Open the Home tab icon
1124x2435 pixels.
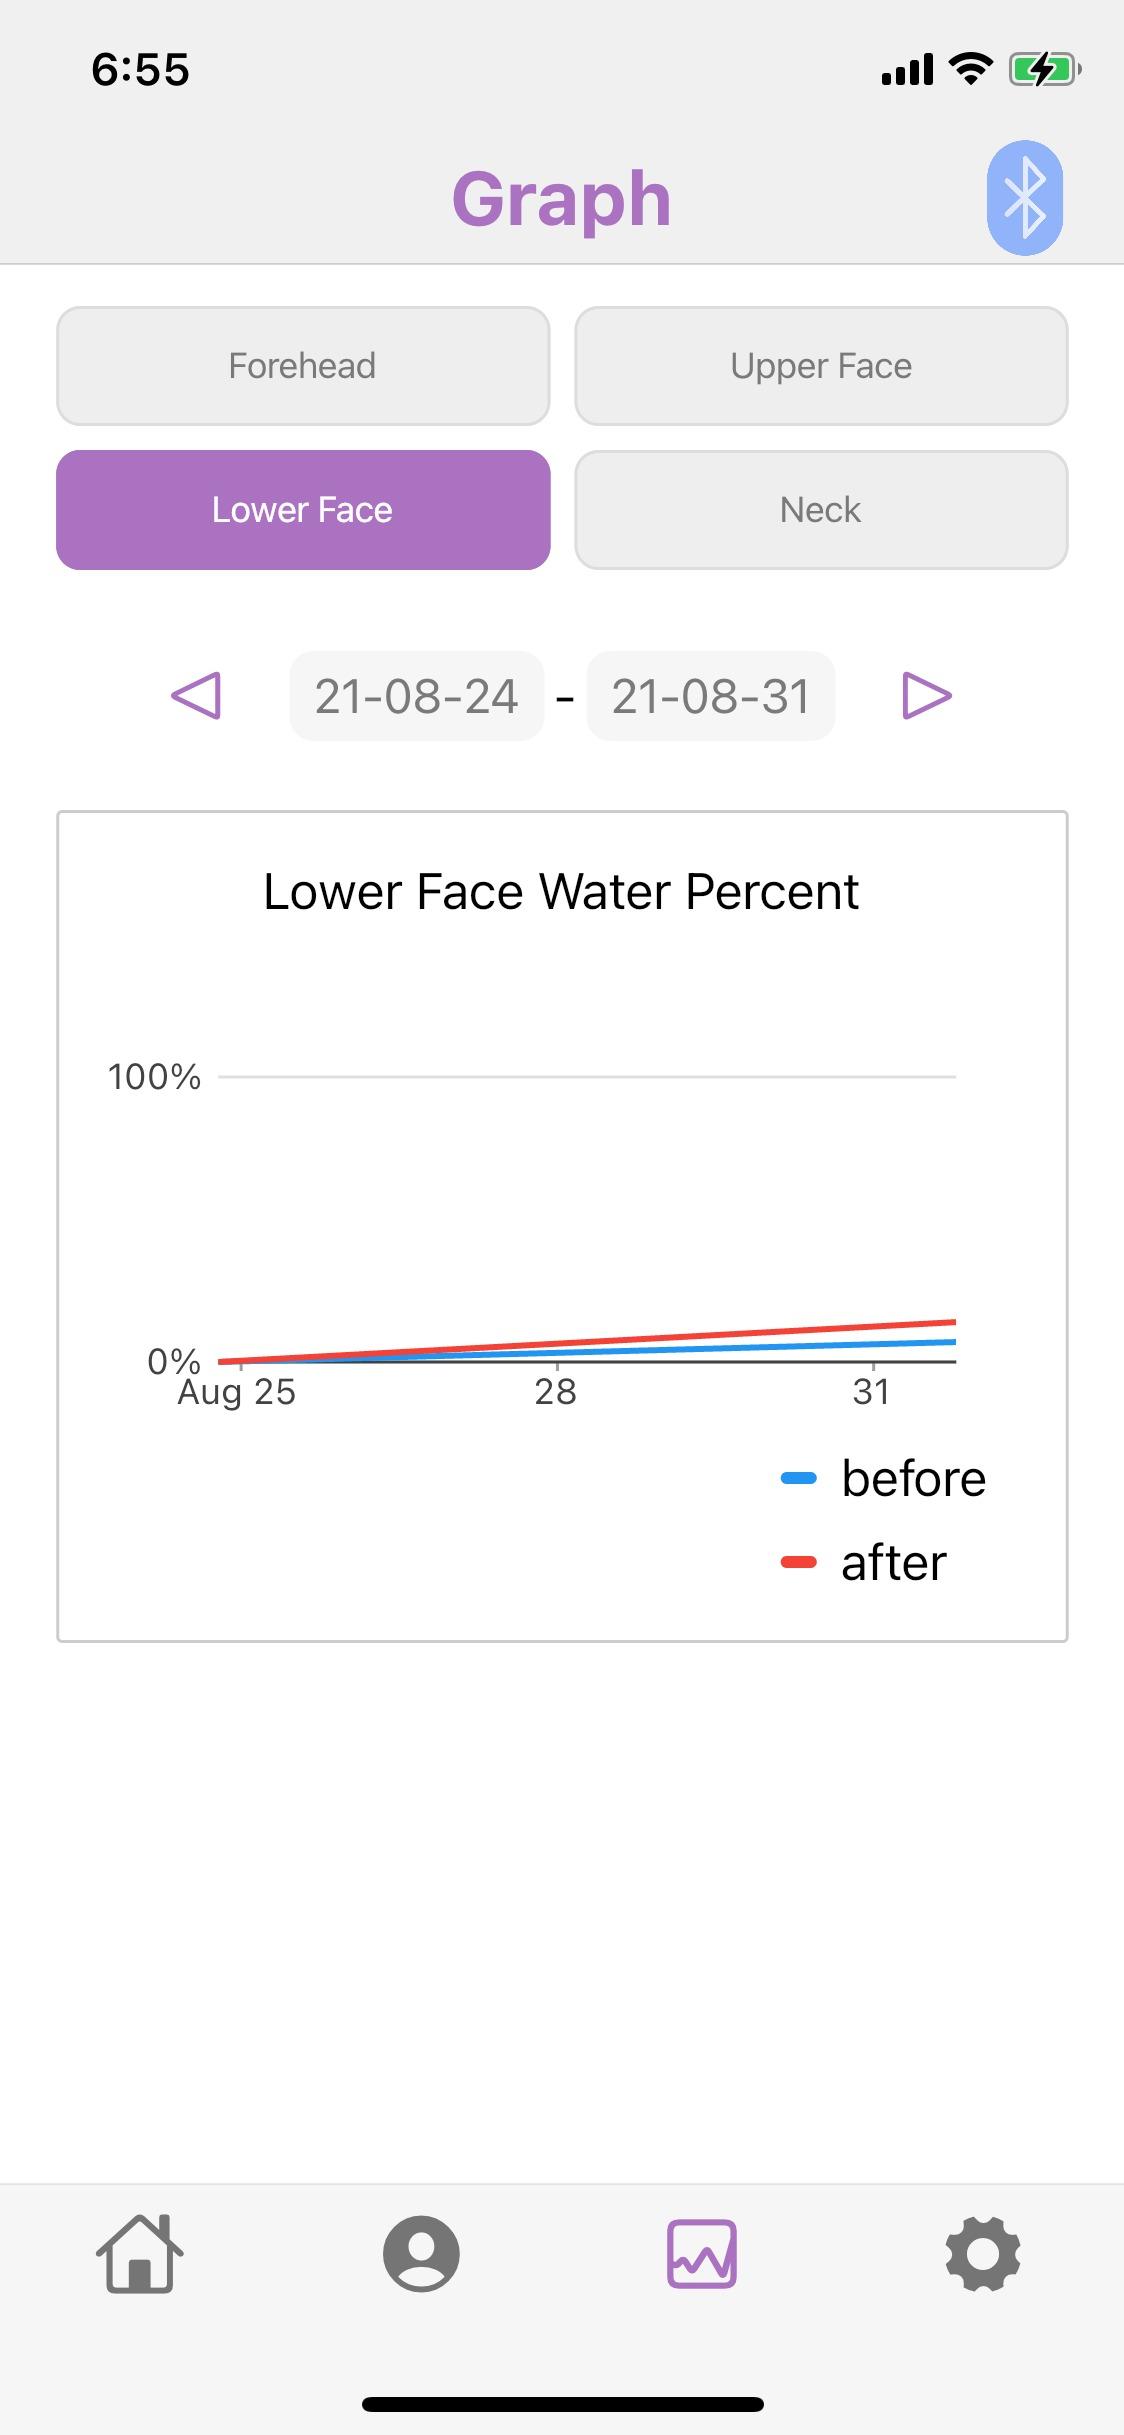tap(140, 2254)
